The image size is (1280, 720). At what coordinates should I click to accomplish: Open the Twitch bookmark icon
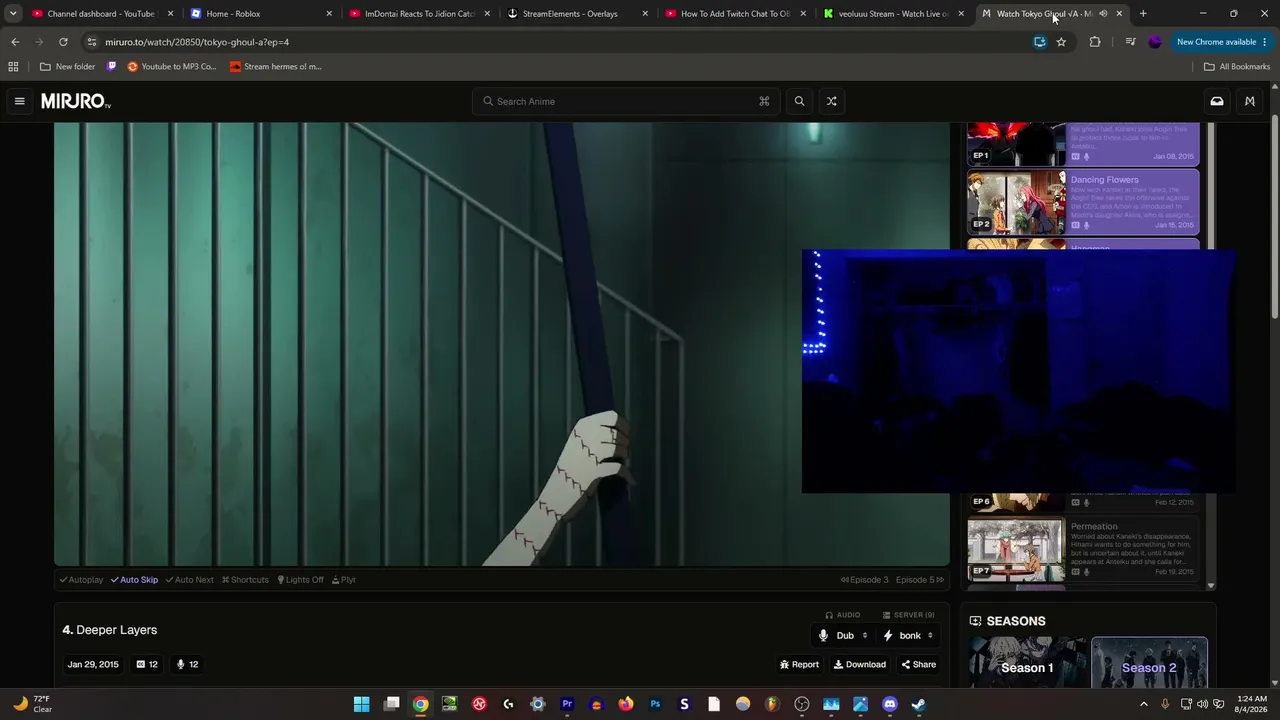[111, 67]
